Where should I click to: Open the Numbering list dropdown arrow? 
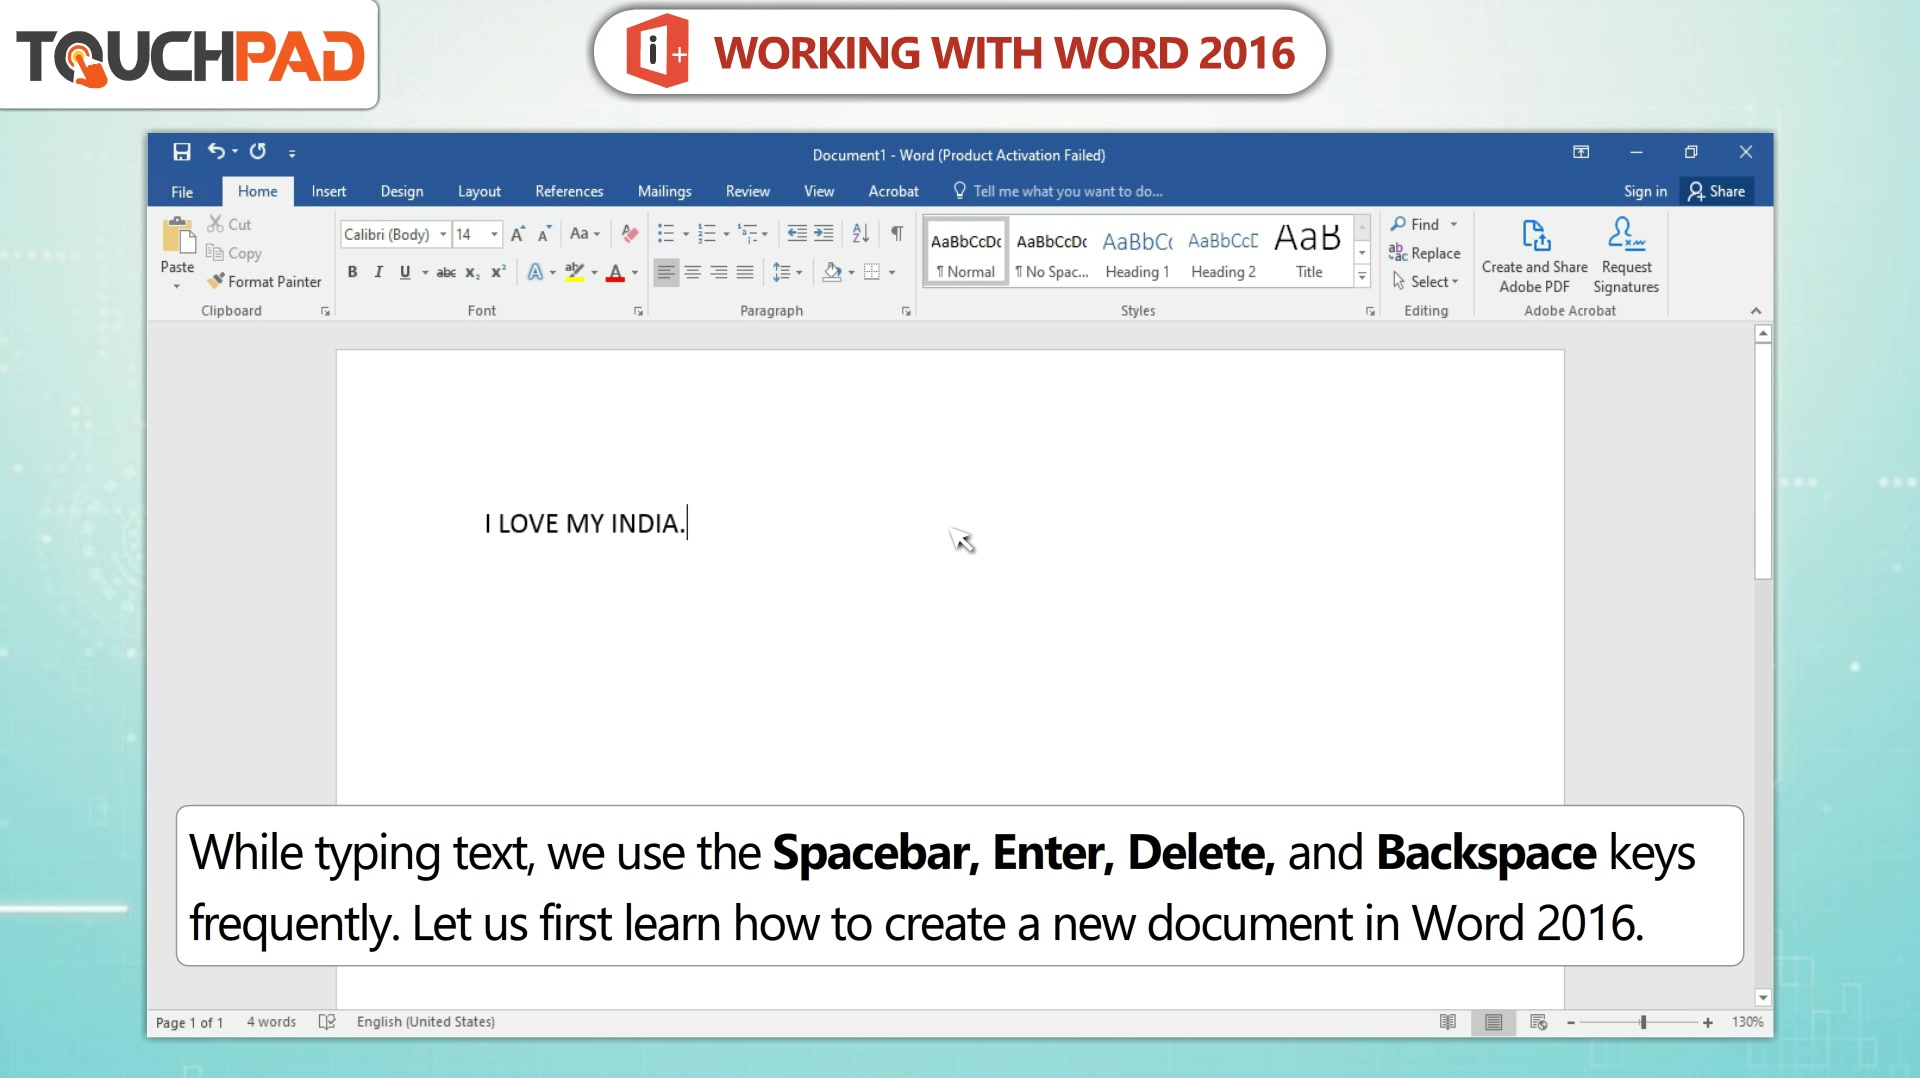[x=726, y=235]
